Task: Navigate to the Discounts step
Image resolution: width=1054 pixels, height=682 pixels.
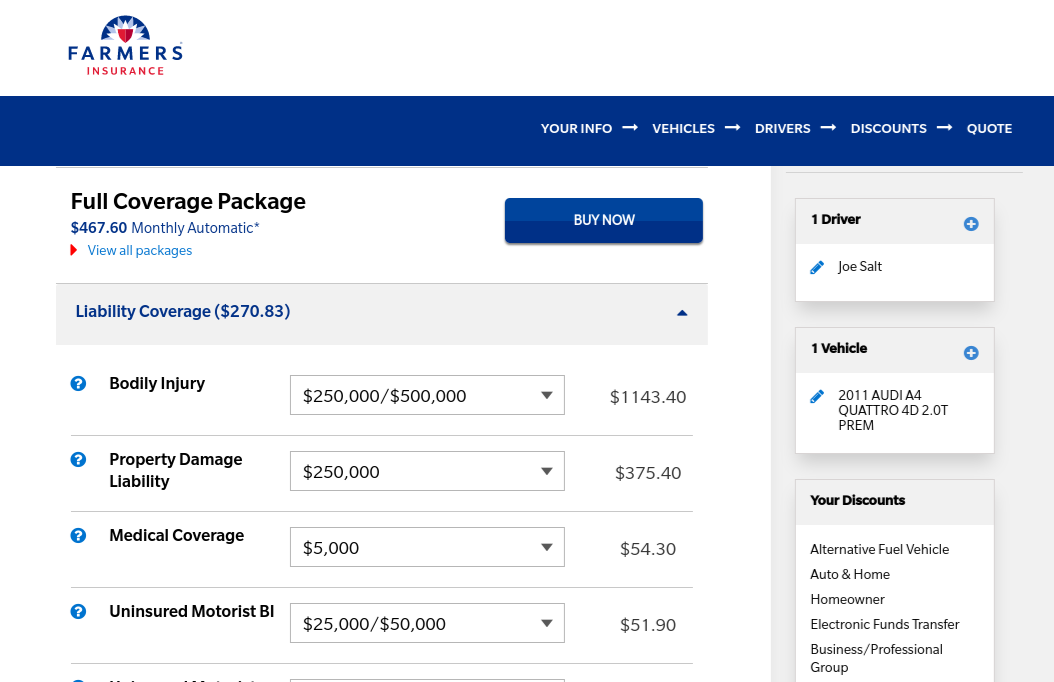Action: click(x=888, y=128)
